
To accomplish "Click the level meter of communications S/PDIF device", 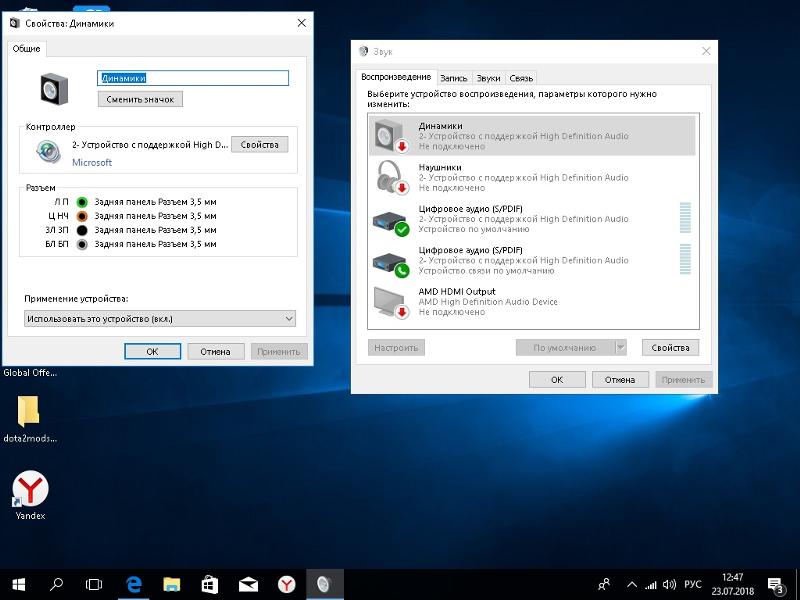I will [x=685, y=259].
